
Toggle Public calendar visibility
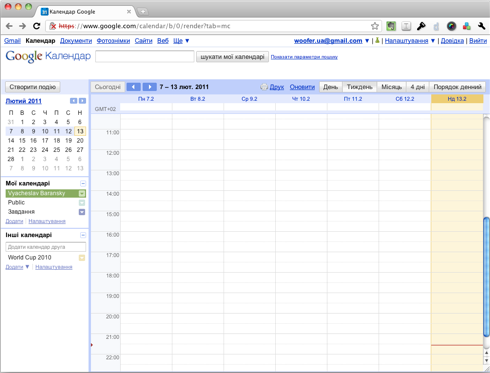pyautogui.click(x=16, y=203)
